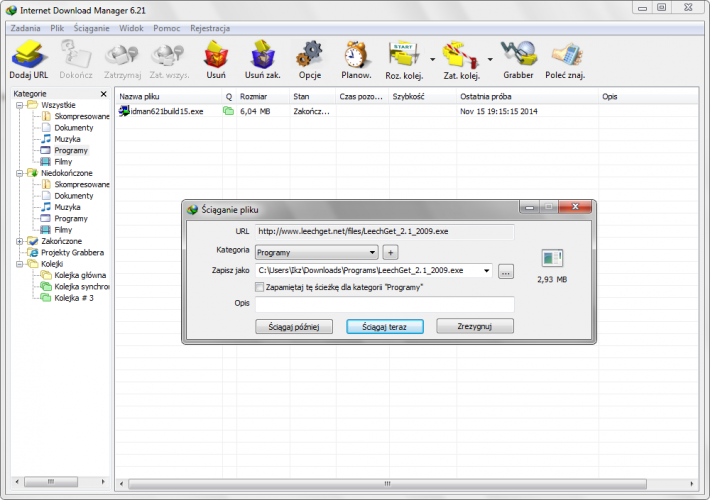Click the Ściągaj teraz button

click(x=385, y=327)
